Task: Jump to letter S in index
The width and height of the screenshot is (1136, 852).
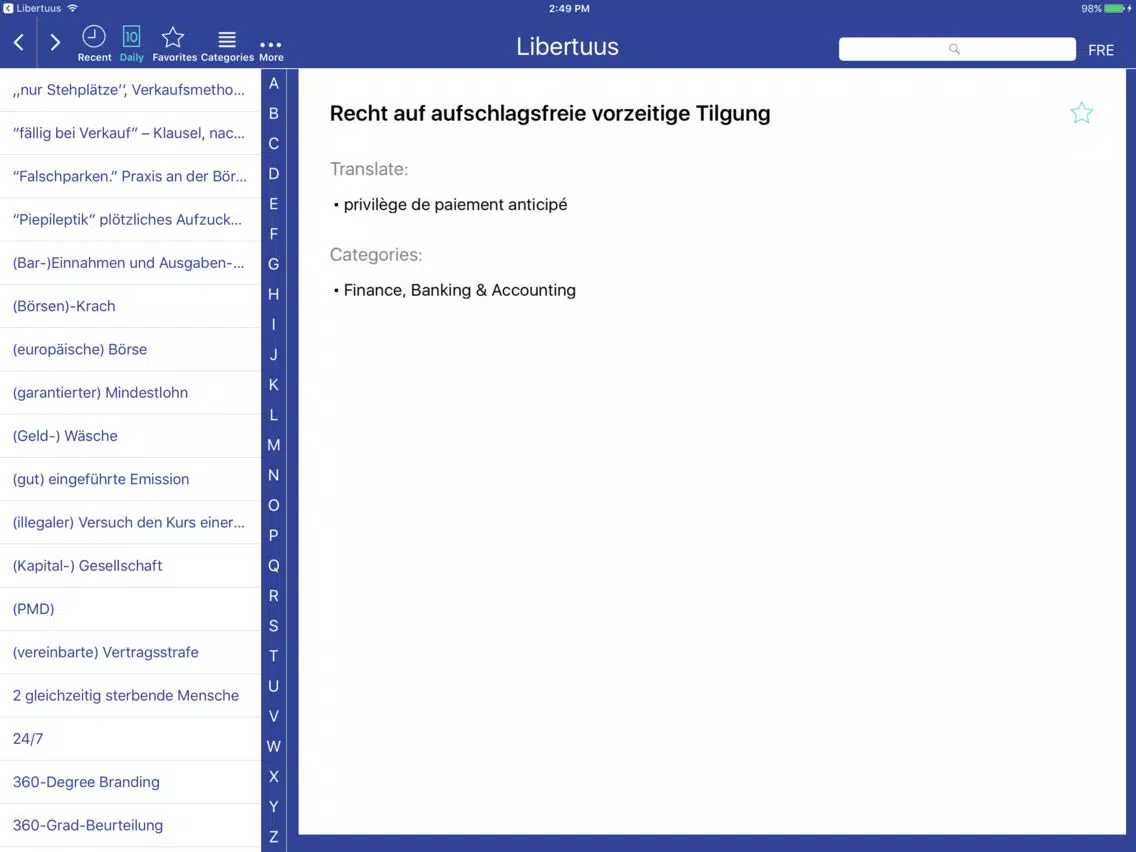Action: [274, 626]
